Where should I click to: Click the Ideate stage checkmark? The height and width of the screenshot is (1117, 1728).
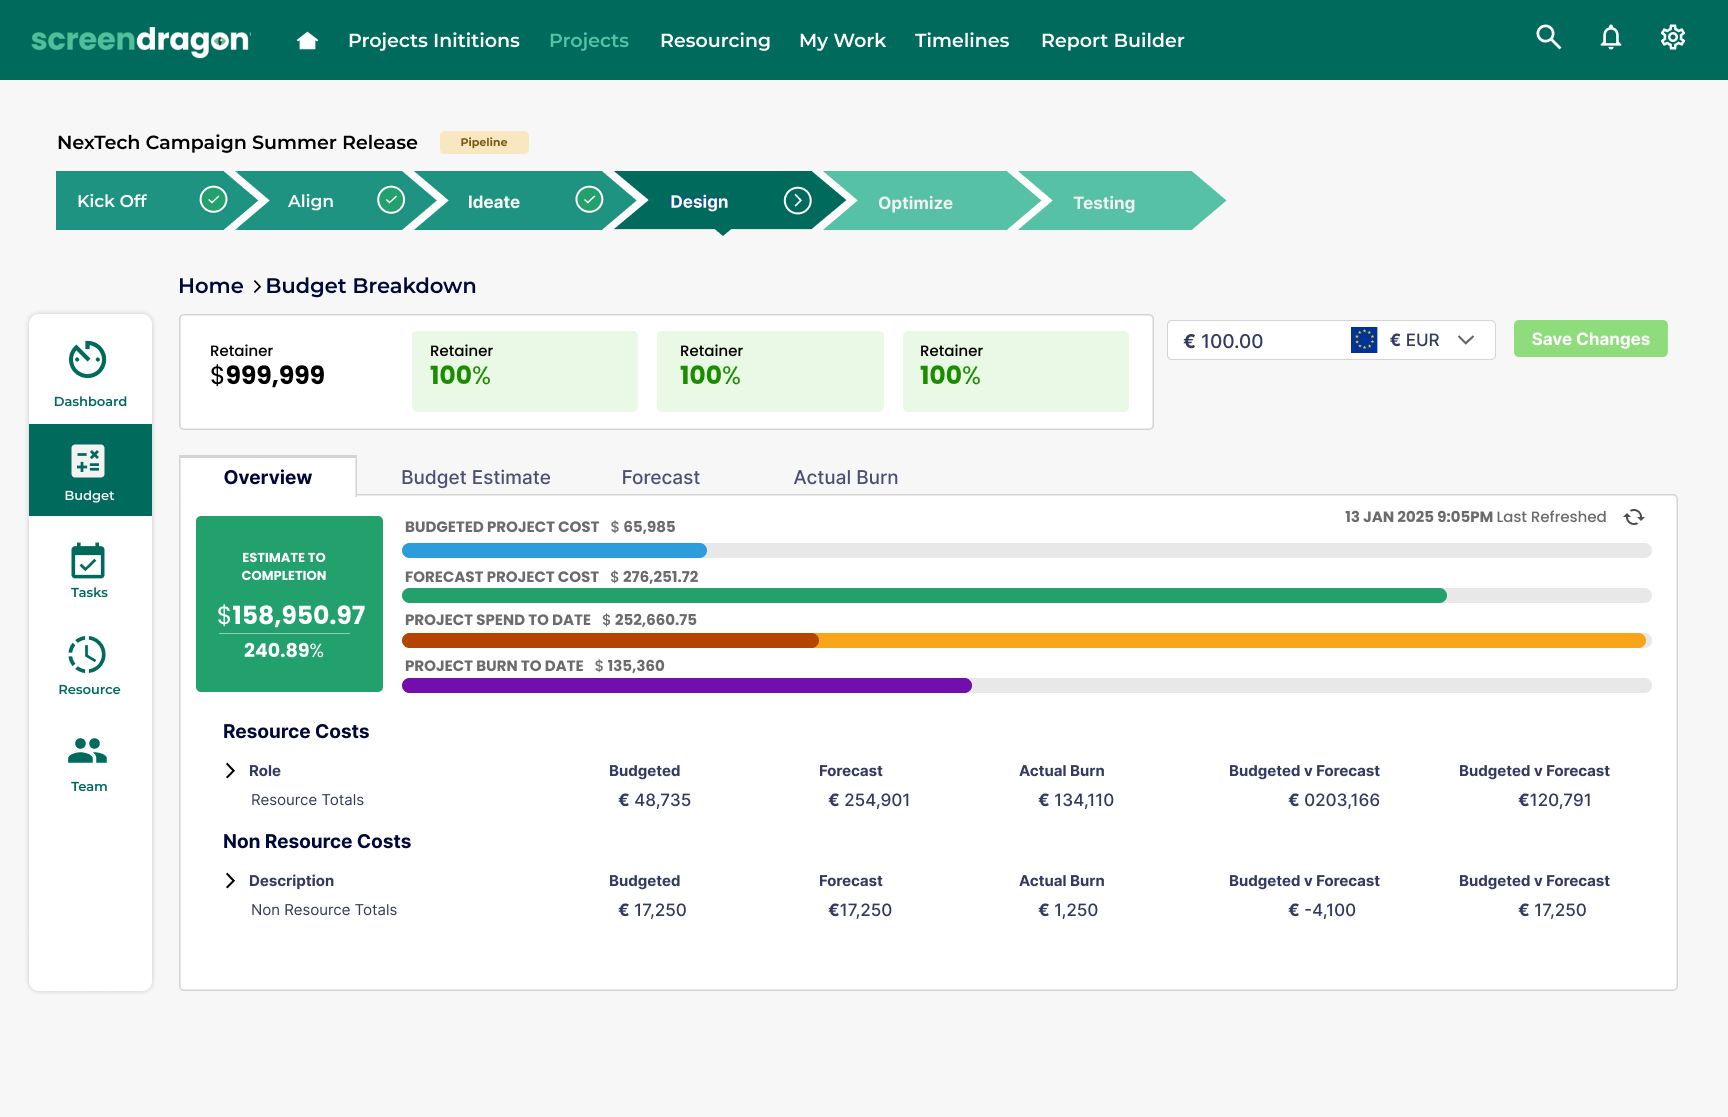click(589, 200)
